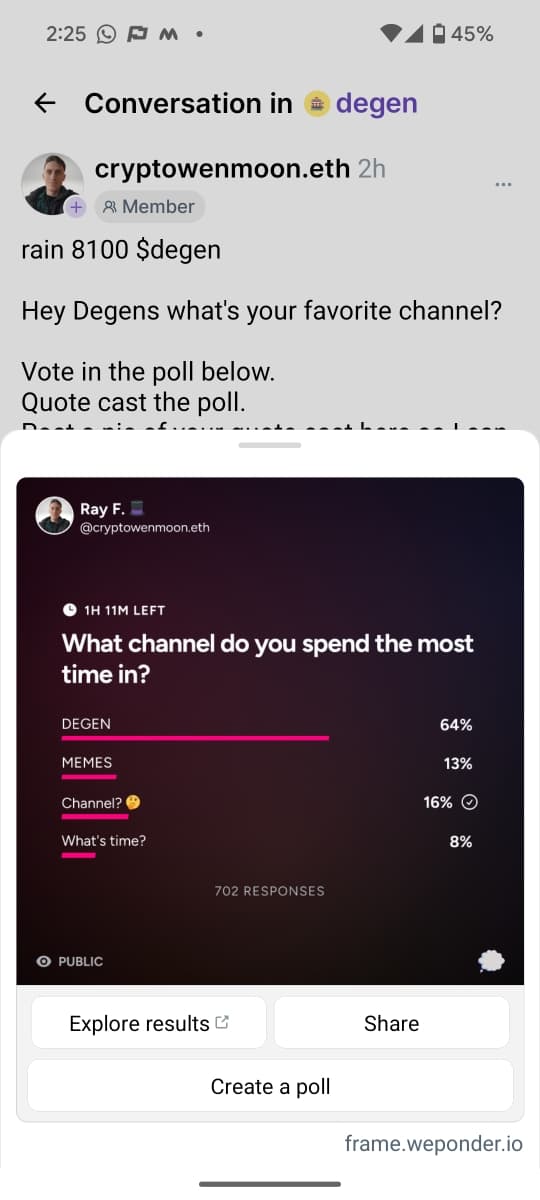Open the three-dot post options menu
This screenshot has width=540, height=1200.
pos(503,184)
